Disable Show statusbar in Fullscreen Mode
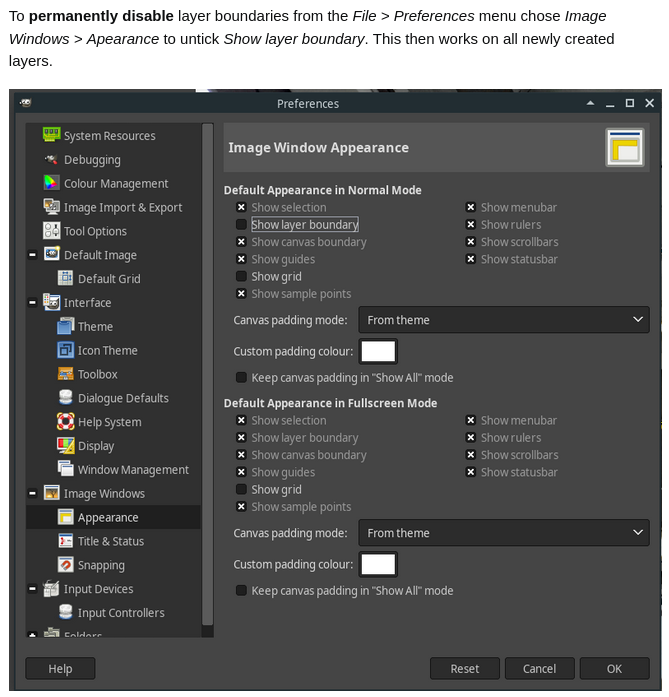 [471, 472]
